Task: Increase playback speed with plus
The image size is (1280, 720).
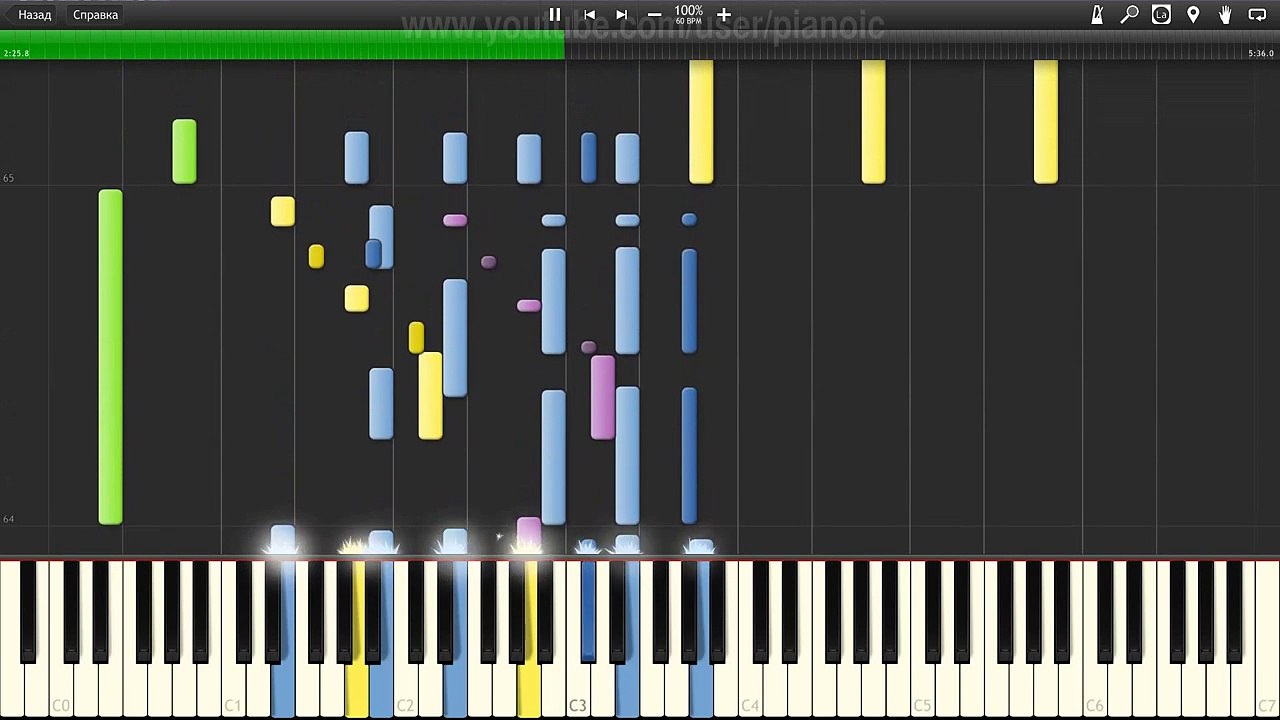Action: click(x=724, y=15)
